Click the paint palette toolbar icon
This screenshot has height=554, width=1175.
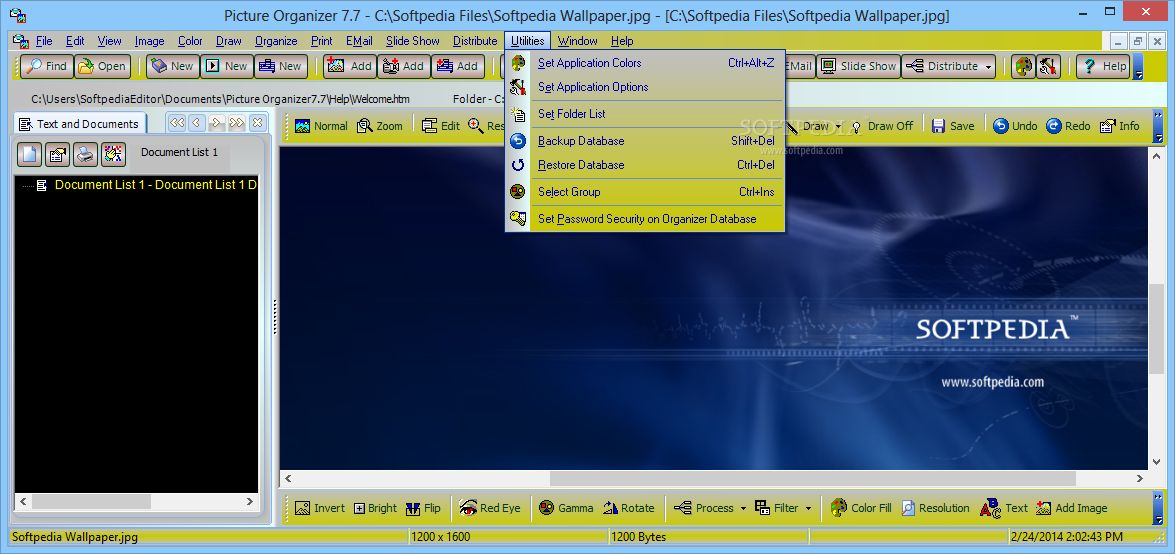[1022, 66]
